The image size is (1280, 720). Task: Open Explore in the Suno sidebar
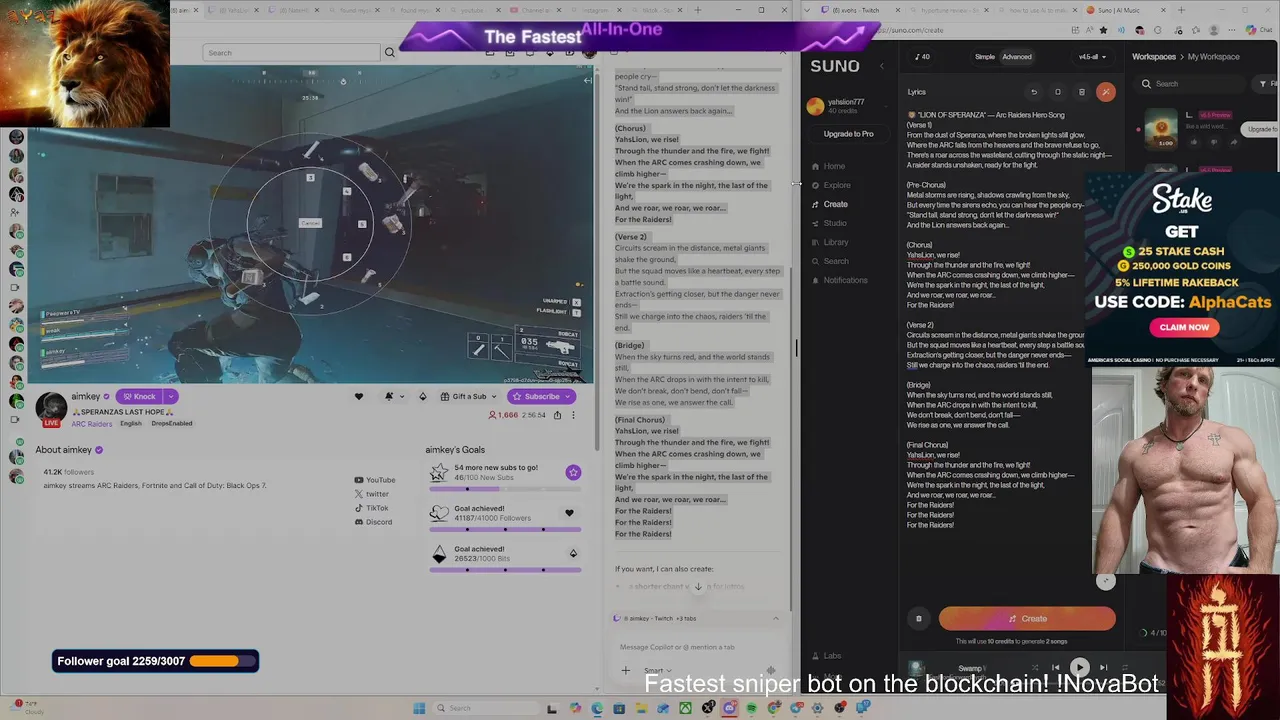(831, 185)
